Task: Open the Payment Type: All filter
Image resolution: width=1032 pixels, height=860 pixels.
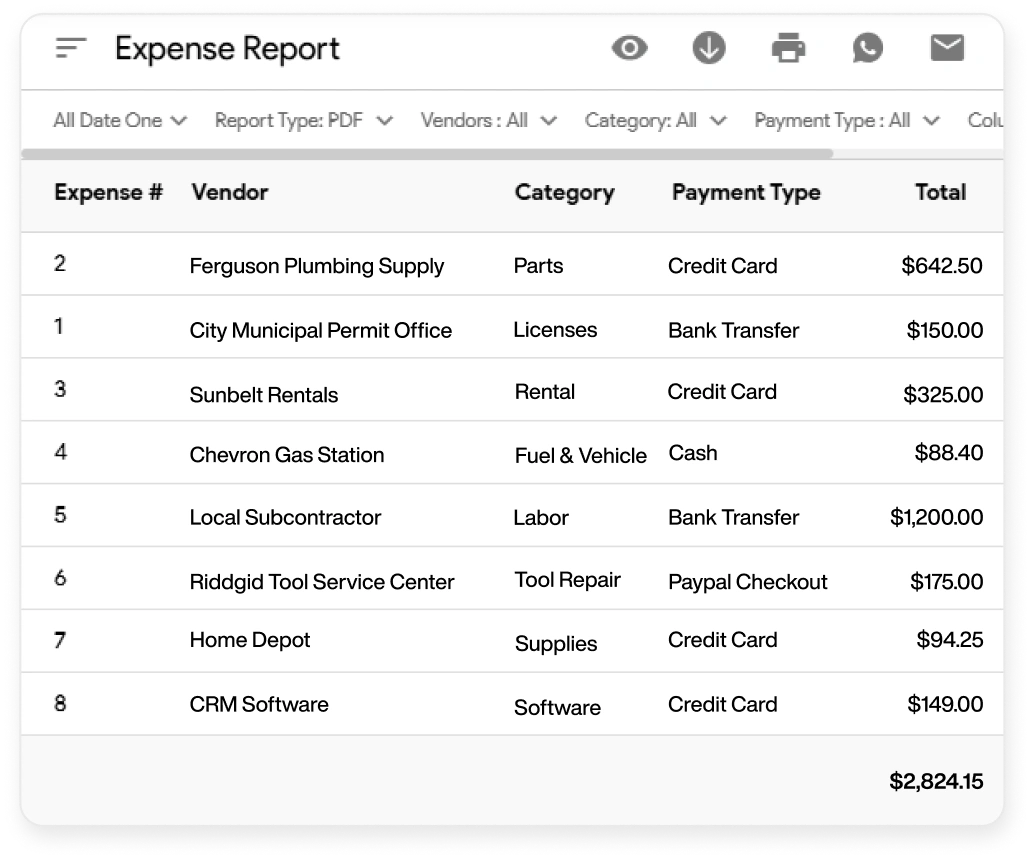Action: 847,120
